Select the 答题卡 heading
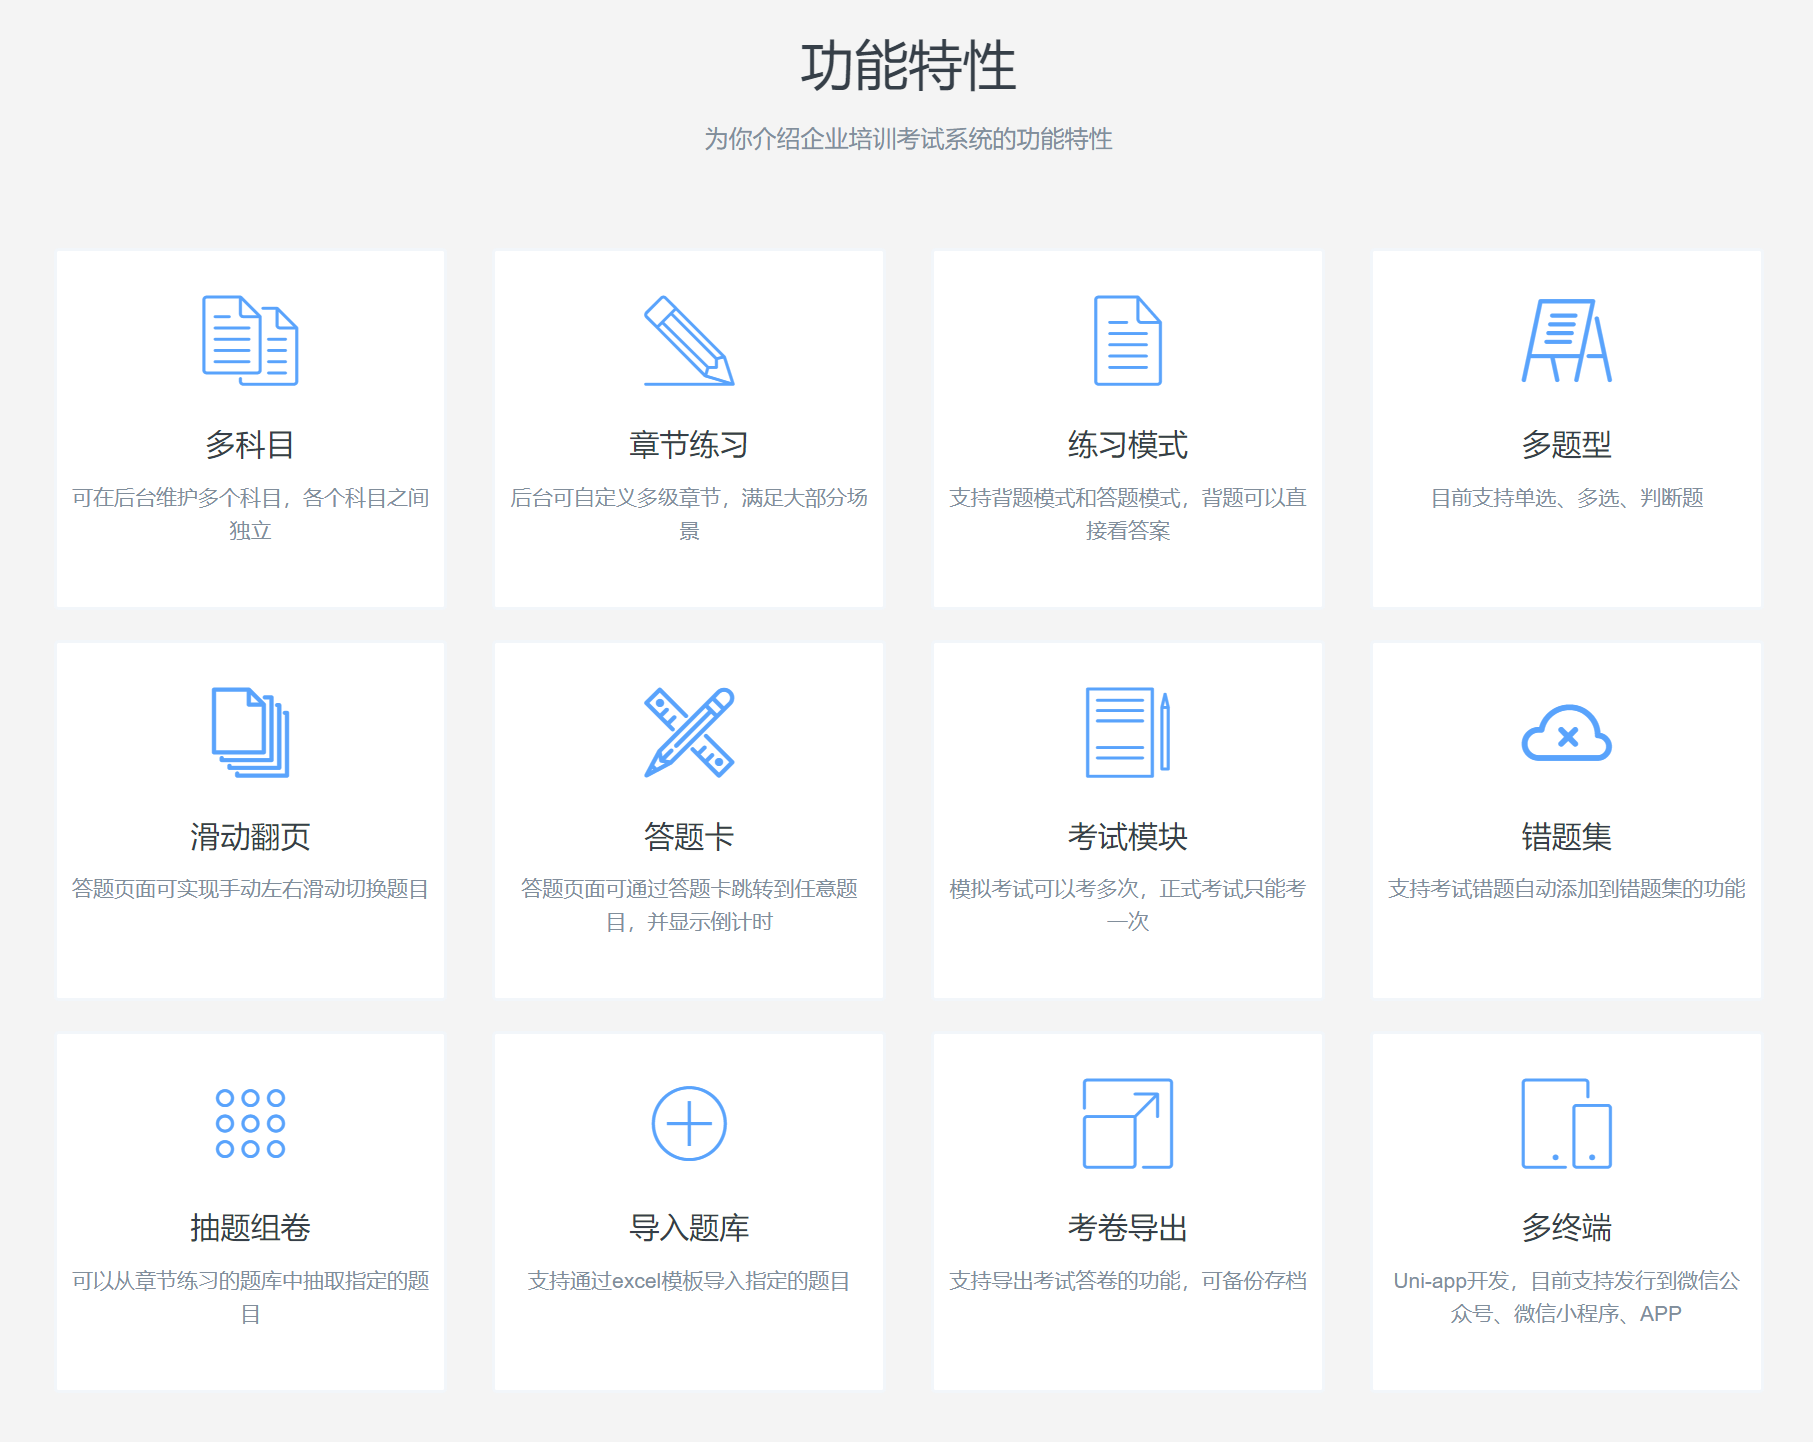 click(689, 836)
